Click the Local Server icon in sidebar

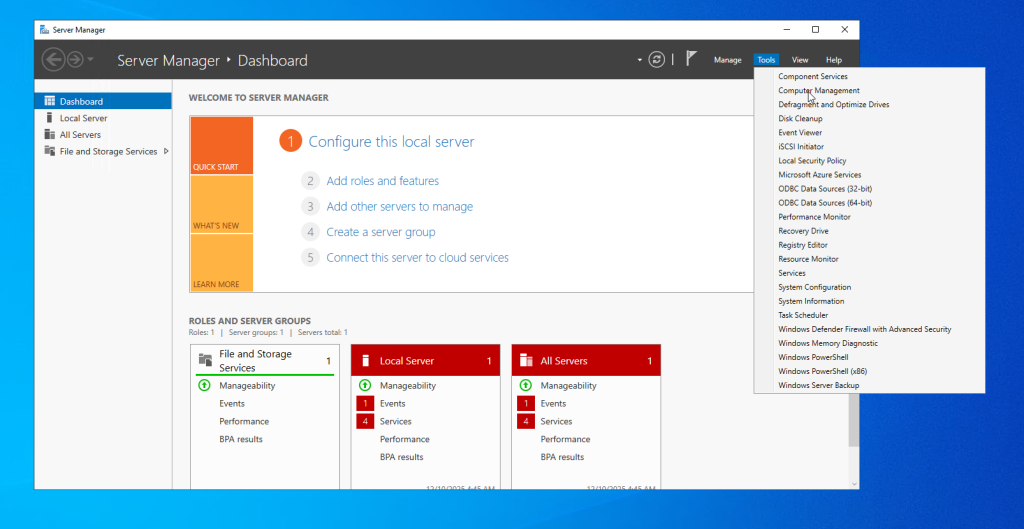[50, 118]
